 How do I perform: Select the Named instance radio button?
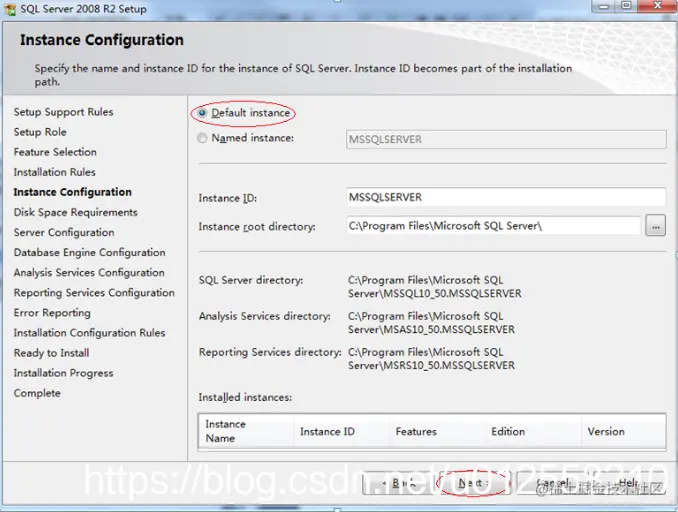pos(202,138)
